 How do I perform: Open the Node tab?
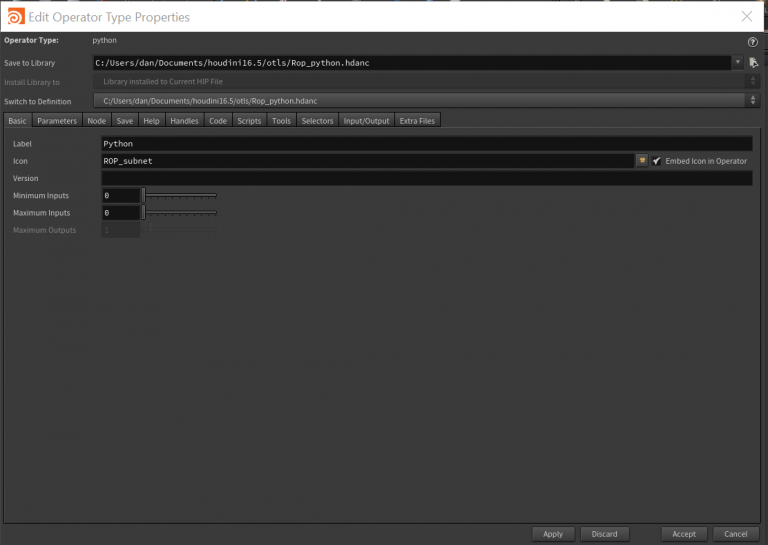pyautogui.click(x=96, y=121)
